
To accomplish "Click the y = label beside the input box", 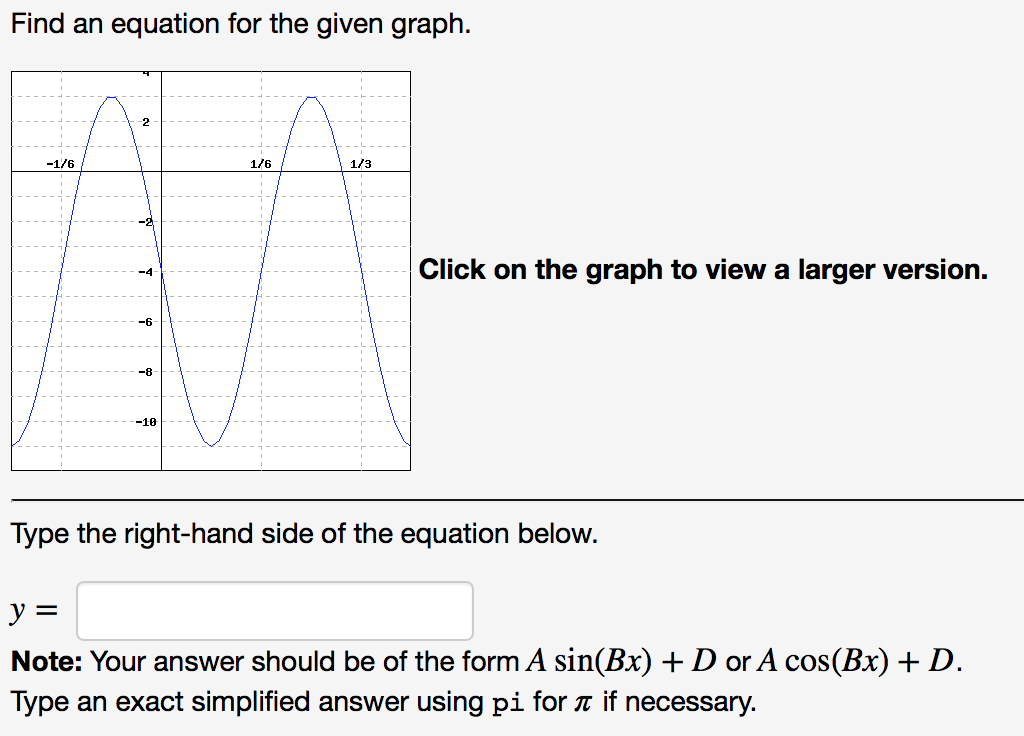I will point(33,608).
